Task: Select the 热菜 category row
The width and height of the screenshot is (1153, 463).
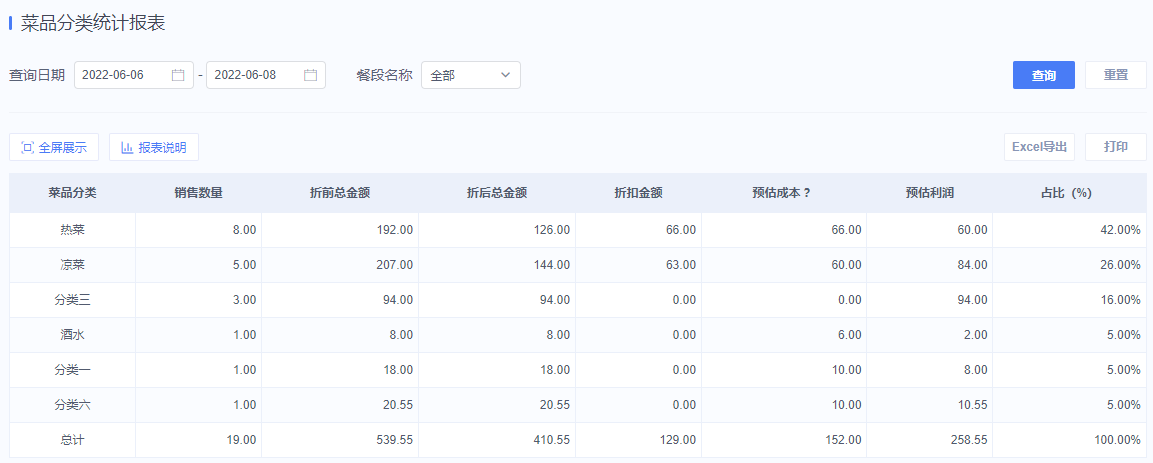Action: [x=576, y=230]
